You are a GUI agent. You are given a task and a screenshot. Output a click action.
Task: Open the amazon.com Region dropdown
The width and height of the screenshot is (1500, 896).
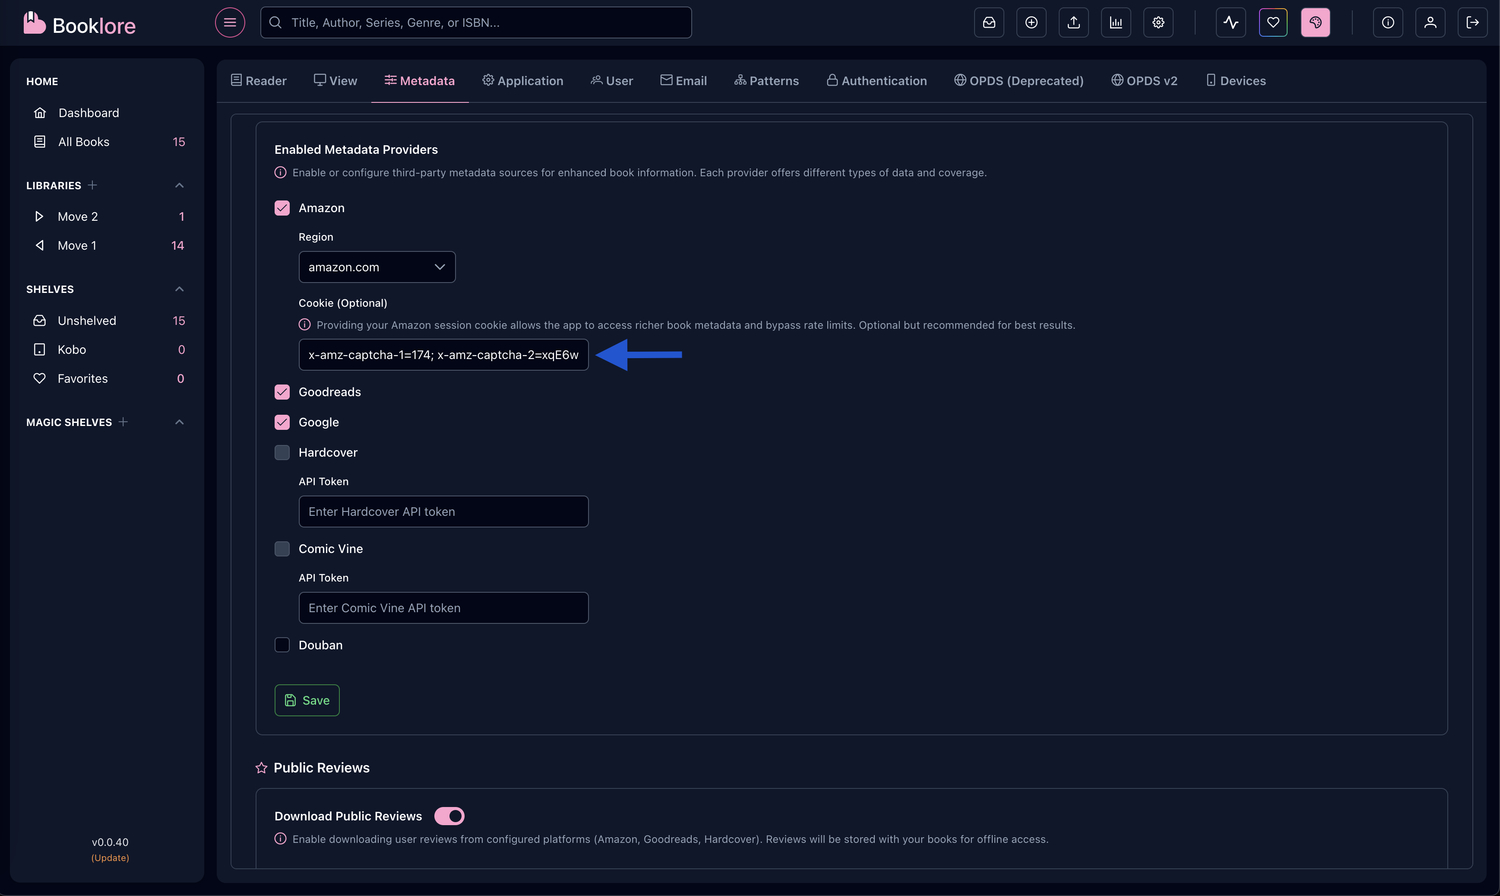click(x=377, y=267)
